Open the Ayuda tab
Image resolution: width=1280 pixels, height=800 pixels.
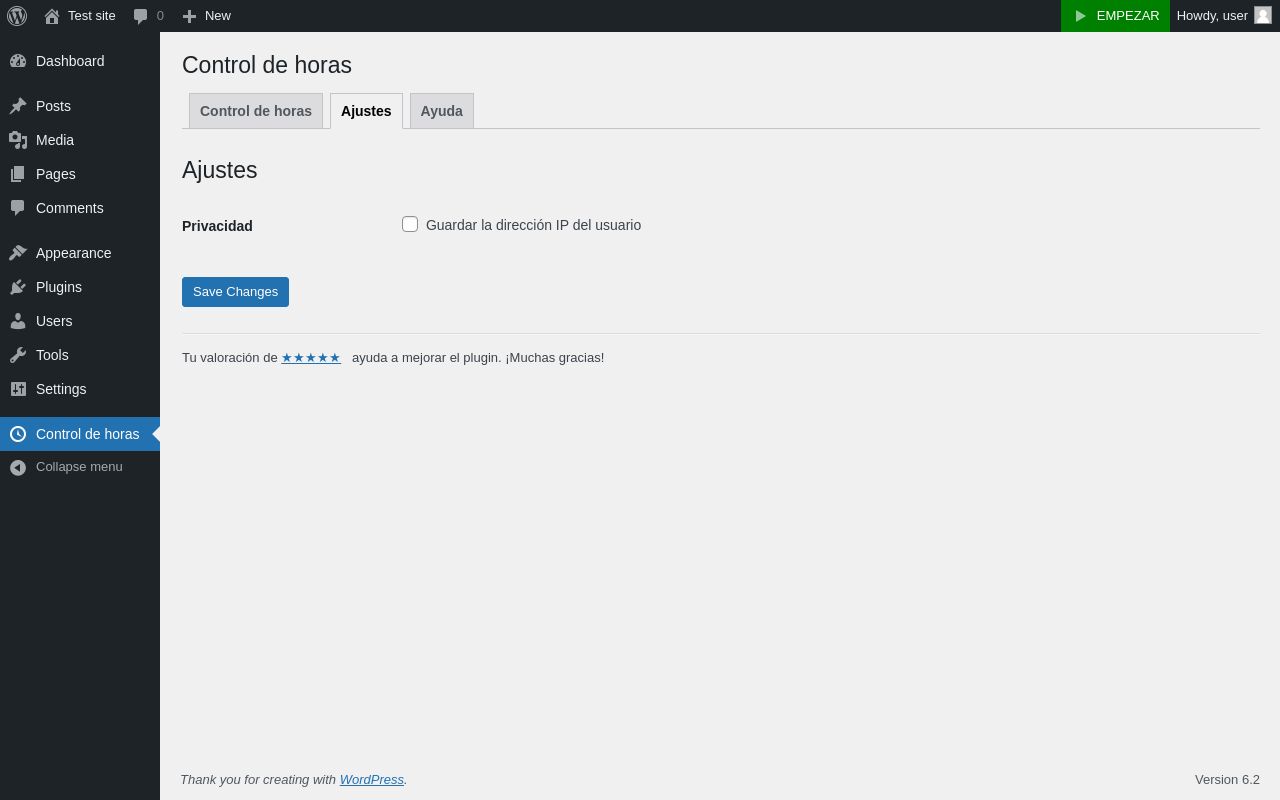pos(442,111)
